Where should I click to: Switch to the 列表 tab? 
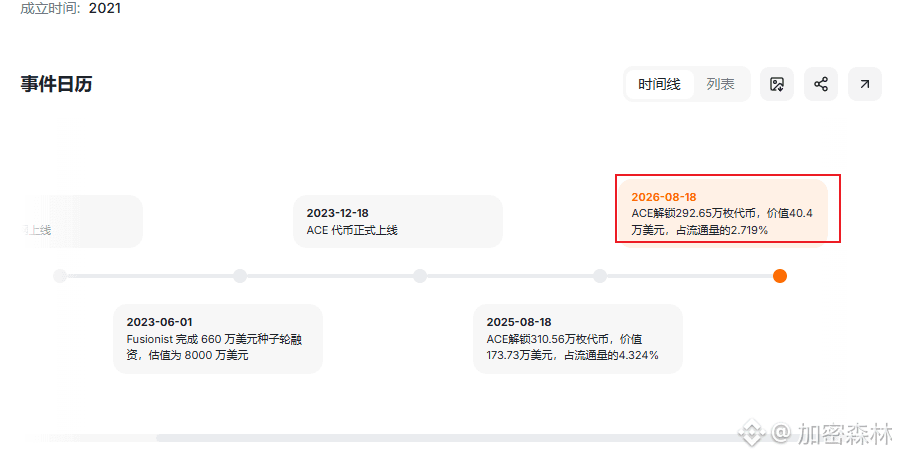tap(720, 84)
